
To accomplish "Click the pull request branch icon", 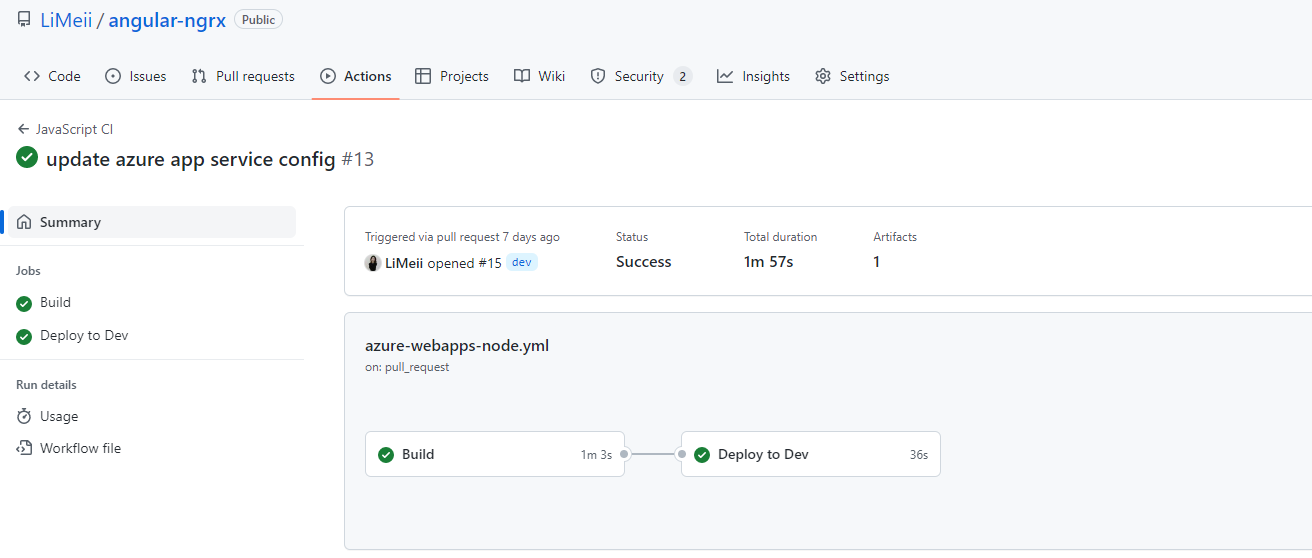I will (x=199, y=76).
